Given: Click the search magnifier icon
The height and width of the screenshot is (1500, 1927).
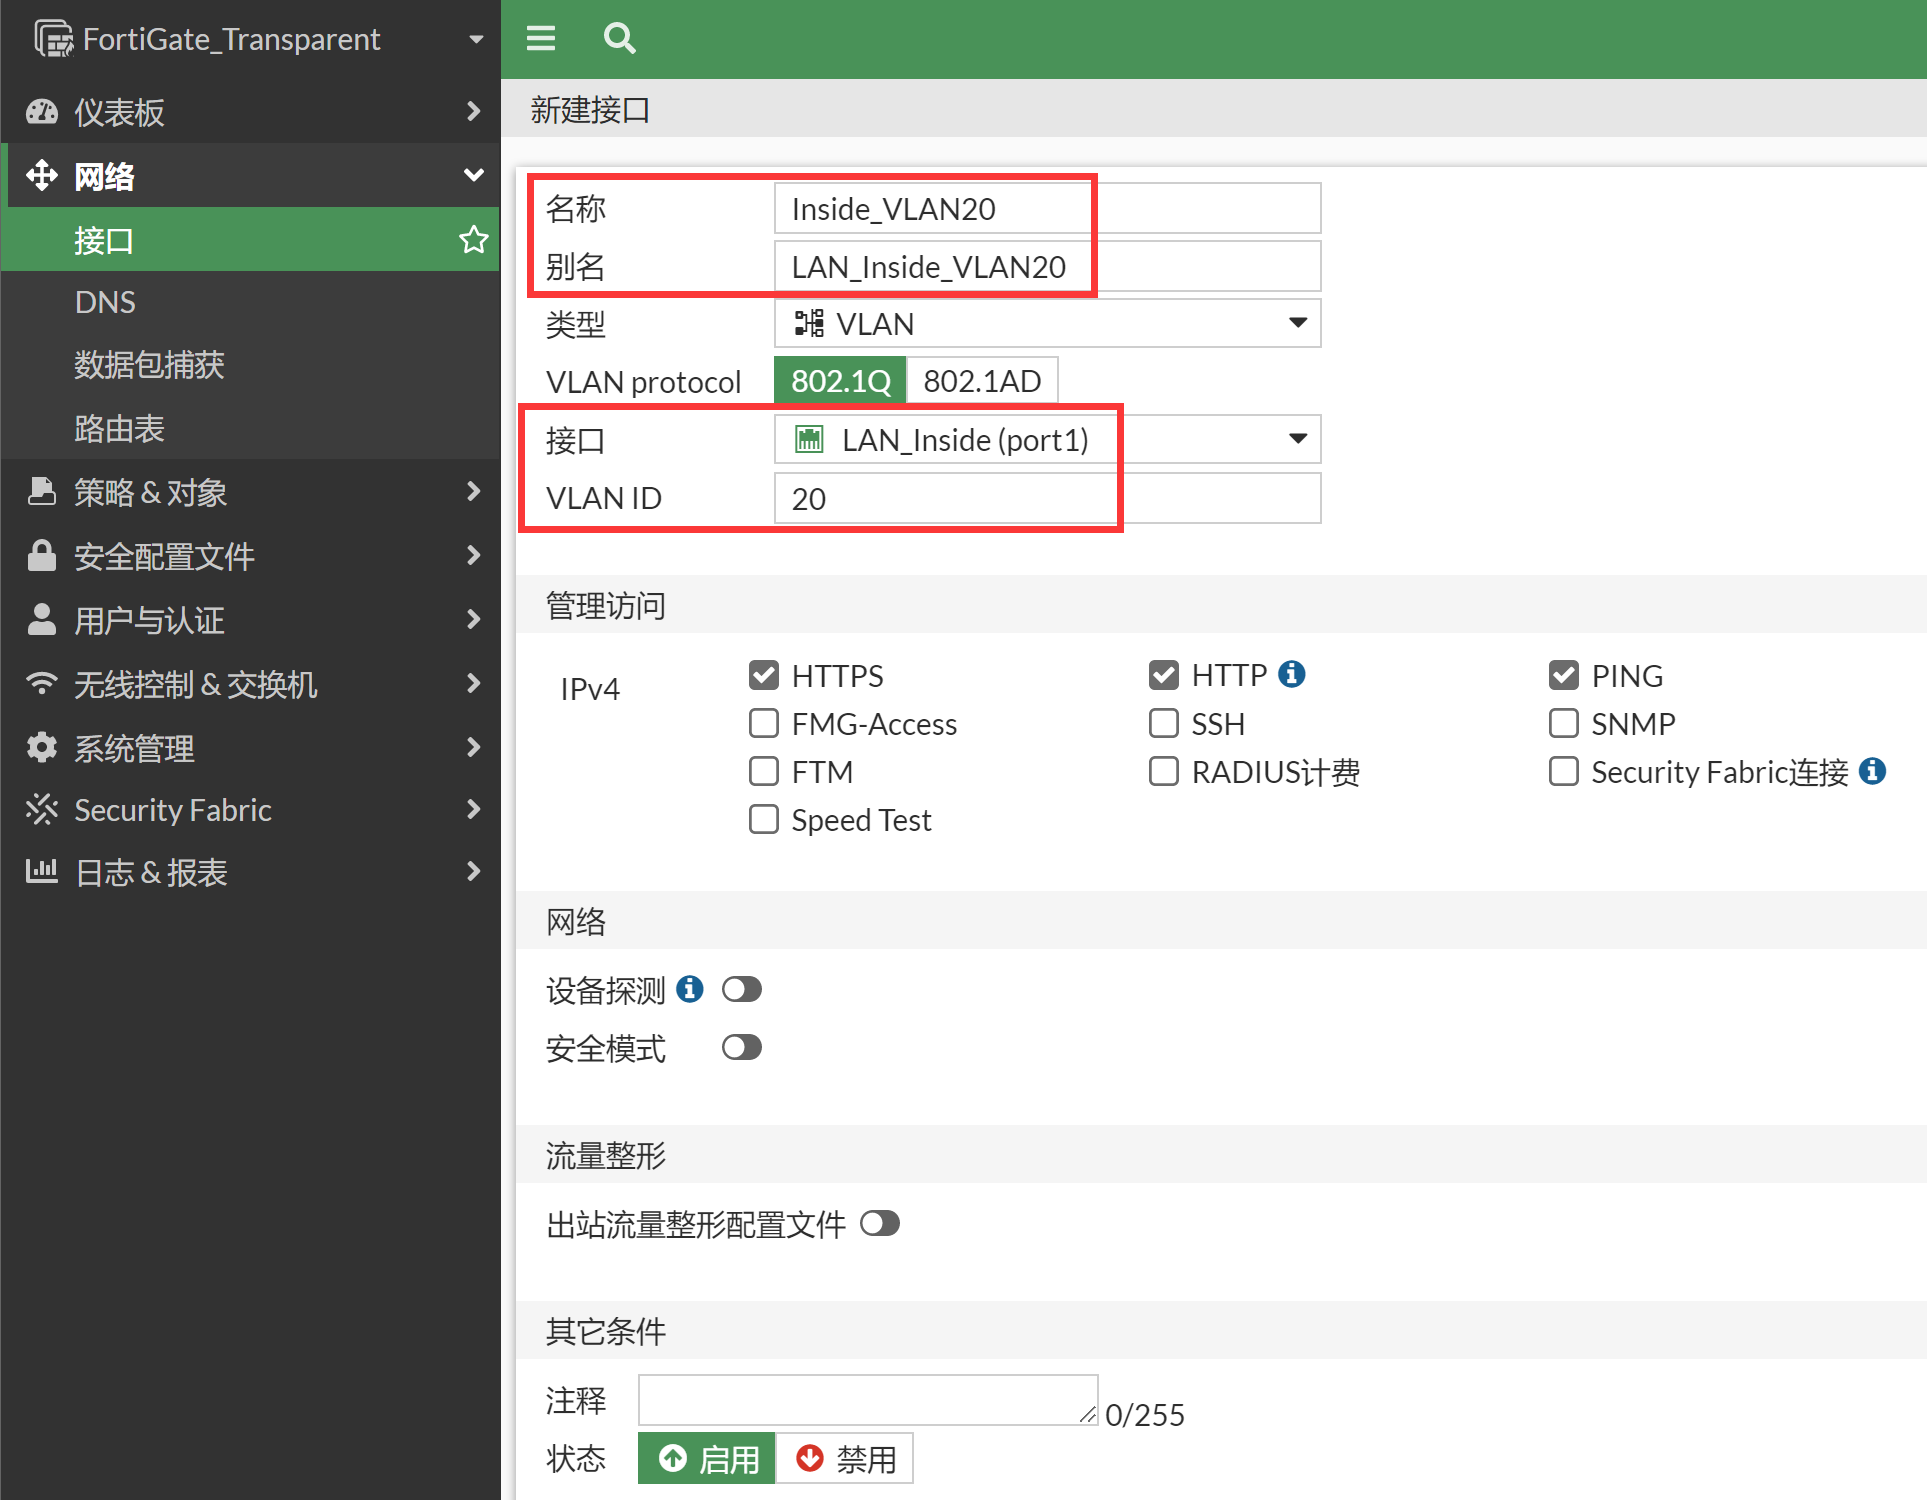Looking at the screenshot, I should tap(619, 38).
